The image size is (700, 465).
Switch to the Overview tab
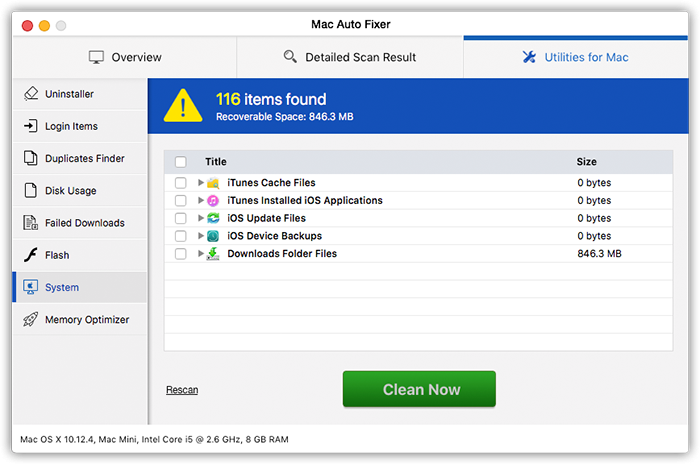[x=125, y=57]
